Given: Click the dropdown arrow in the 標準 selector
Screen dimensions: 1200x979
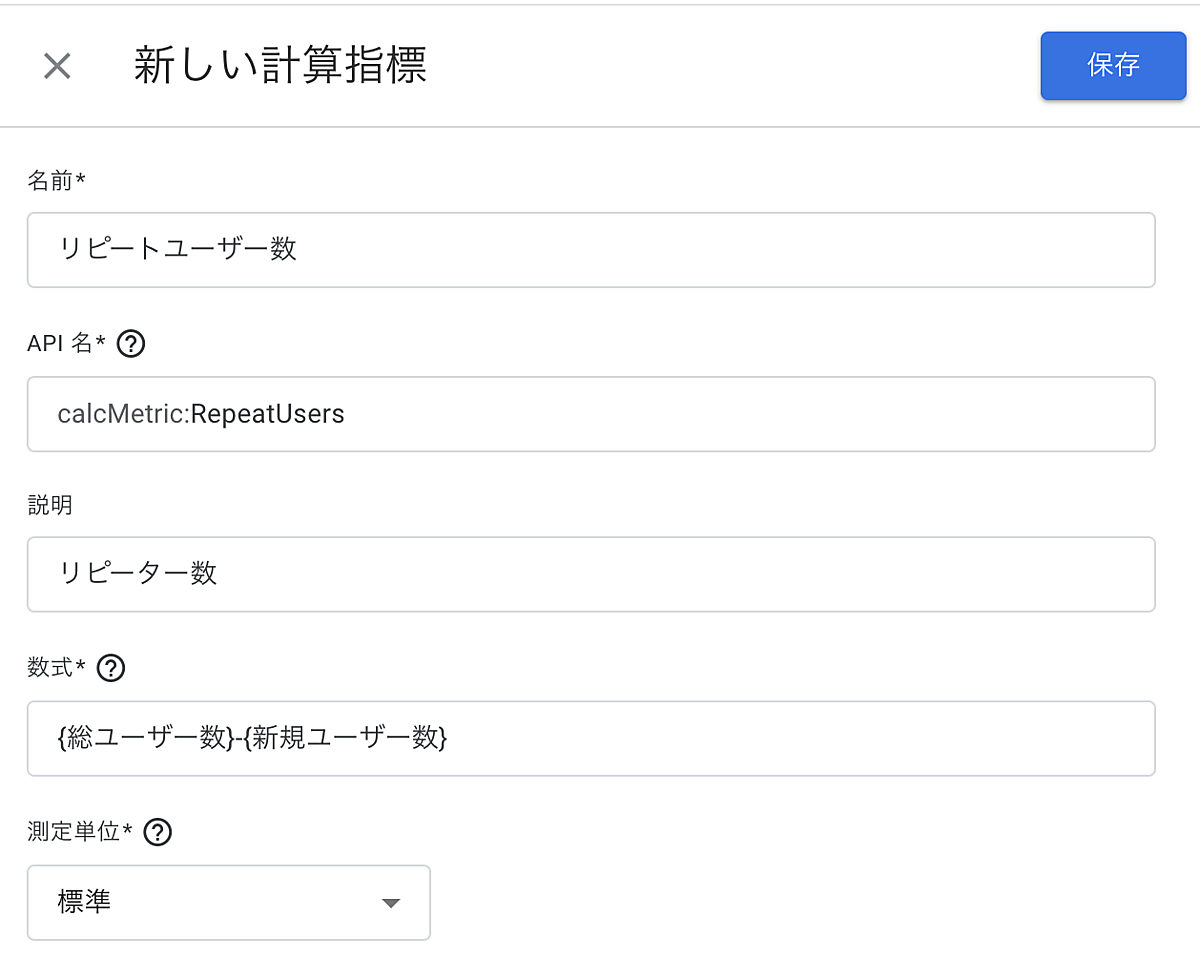Looking at the screenshot, I should (x=391, y=903).
